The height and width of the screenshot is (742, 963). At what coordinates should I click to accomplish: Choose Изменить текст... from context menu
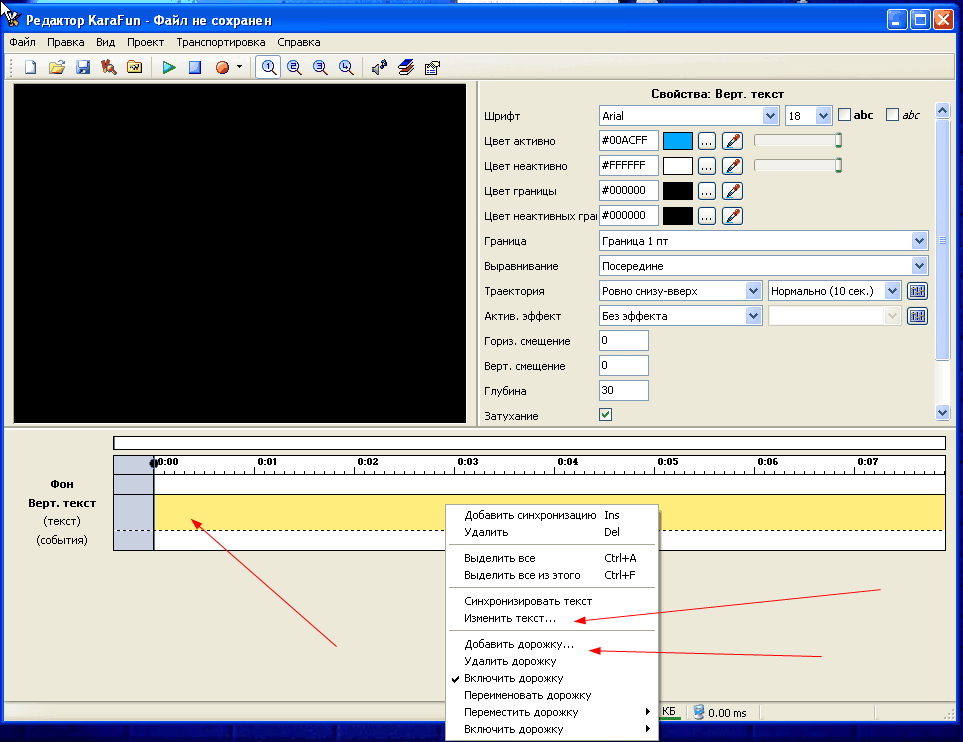point(552,619)
